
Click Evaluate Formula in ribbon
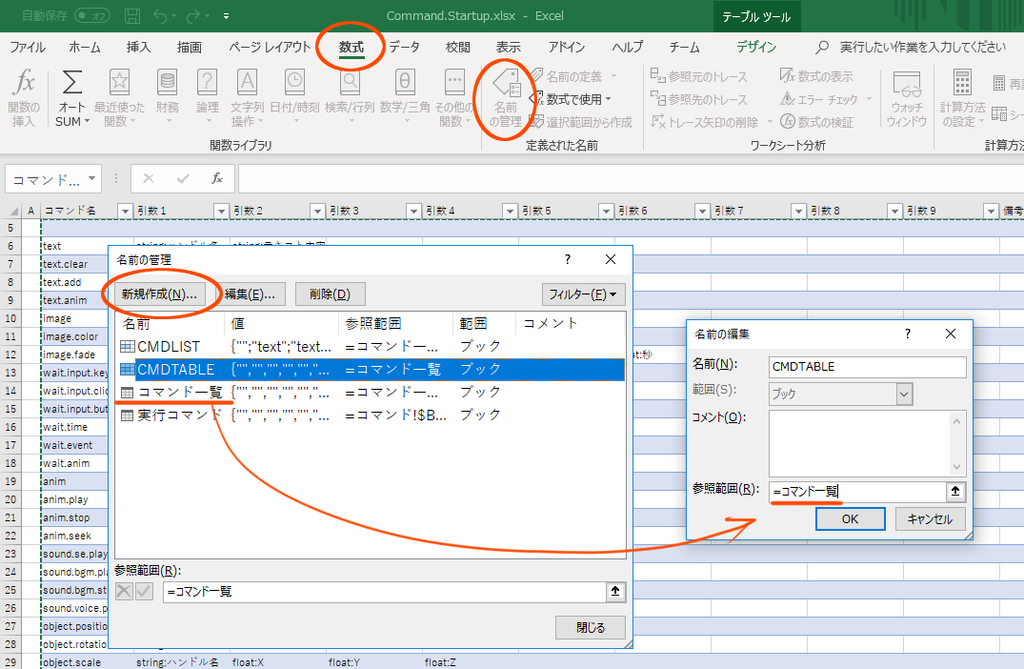pyautogui.click(x=816, y=122)
